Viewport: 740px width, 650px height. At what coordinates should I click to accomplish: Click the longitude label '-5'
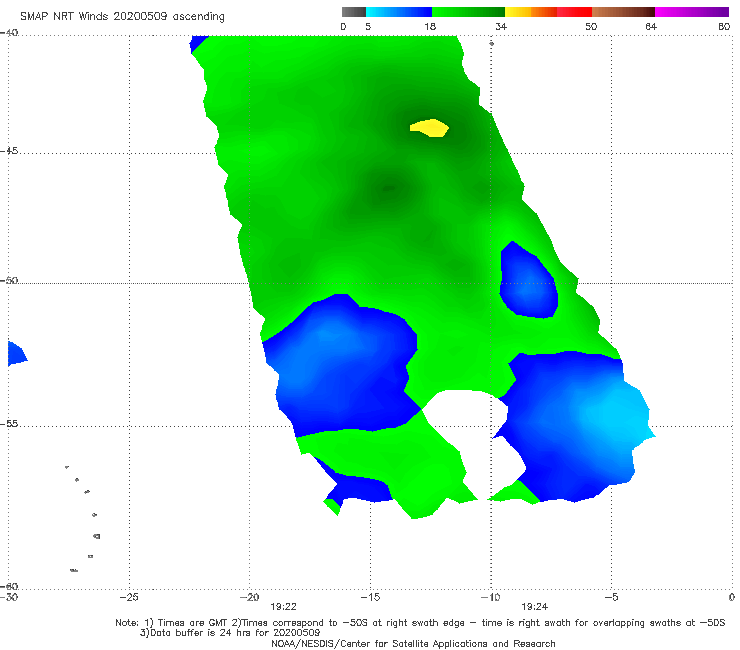coord(611,597)
